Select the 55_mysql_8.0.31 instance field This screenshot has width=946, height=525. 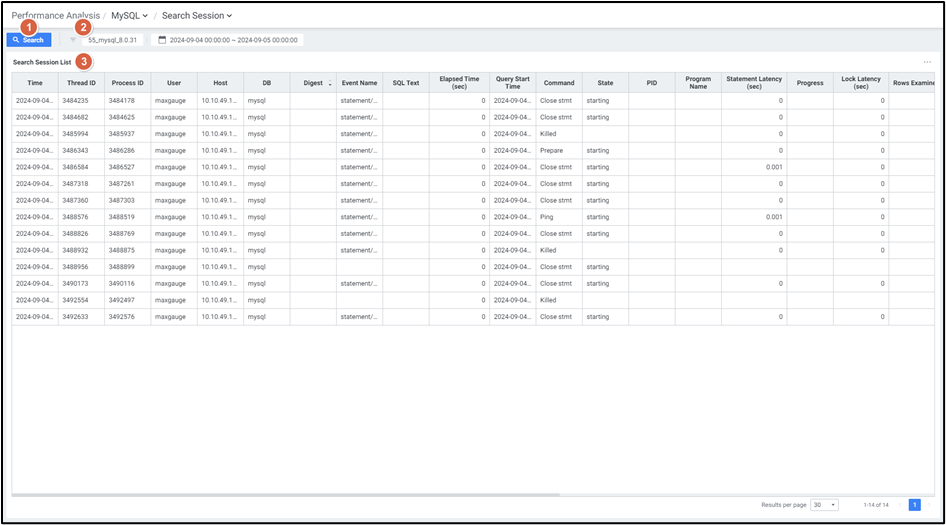tap(114, 40)
